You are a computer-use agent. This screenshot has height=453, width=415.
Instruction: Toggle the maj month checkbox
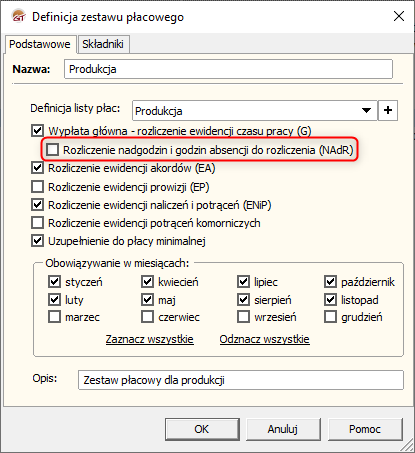click(147, 299)
